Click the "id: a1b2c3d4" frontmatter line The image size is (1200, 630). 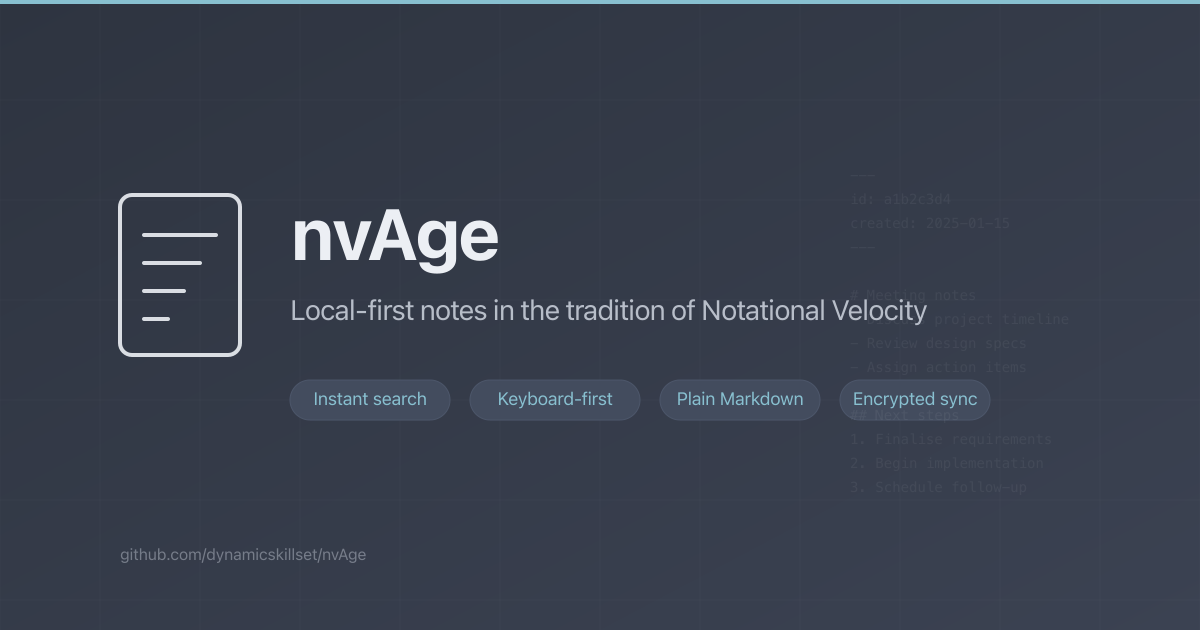tap(900, 200)
